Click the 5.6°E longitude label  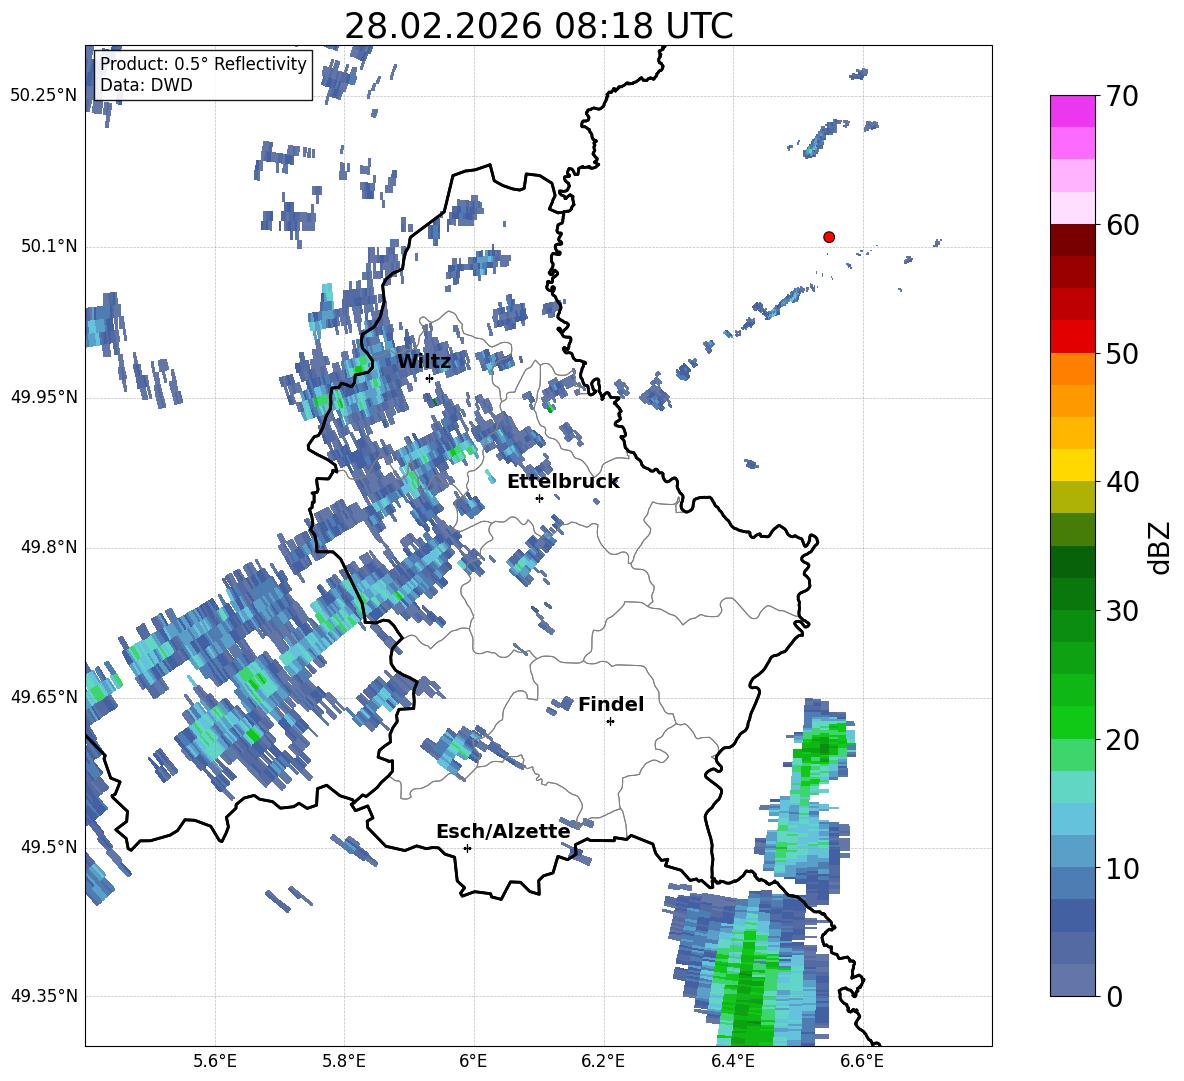pyautogui.click(x=214, y=1061)
